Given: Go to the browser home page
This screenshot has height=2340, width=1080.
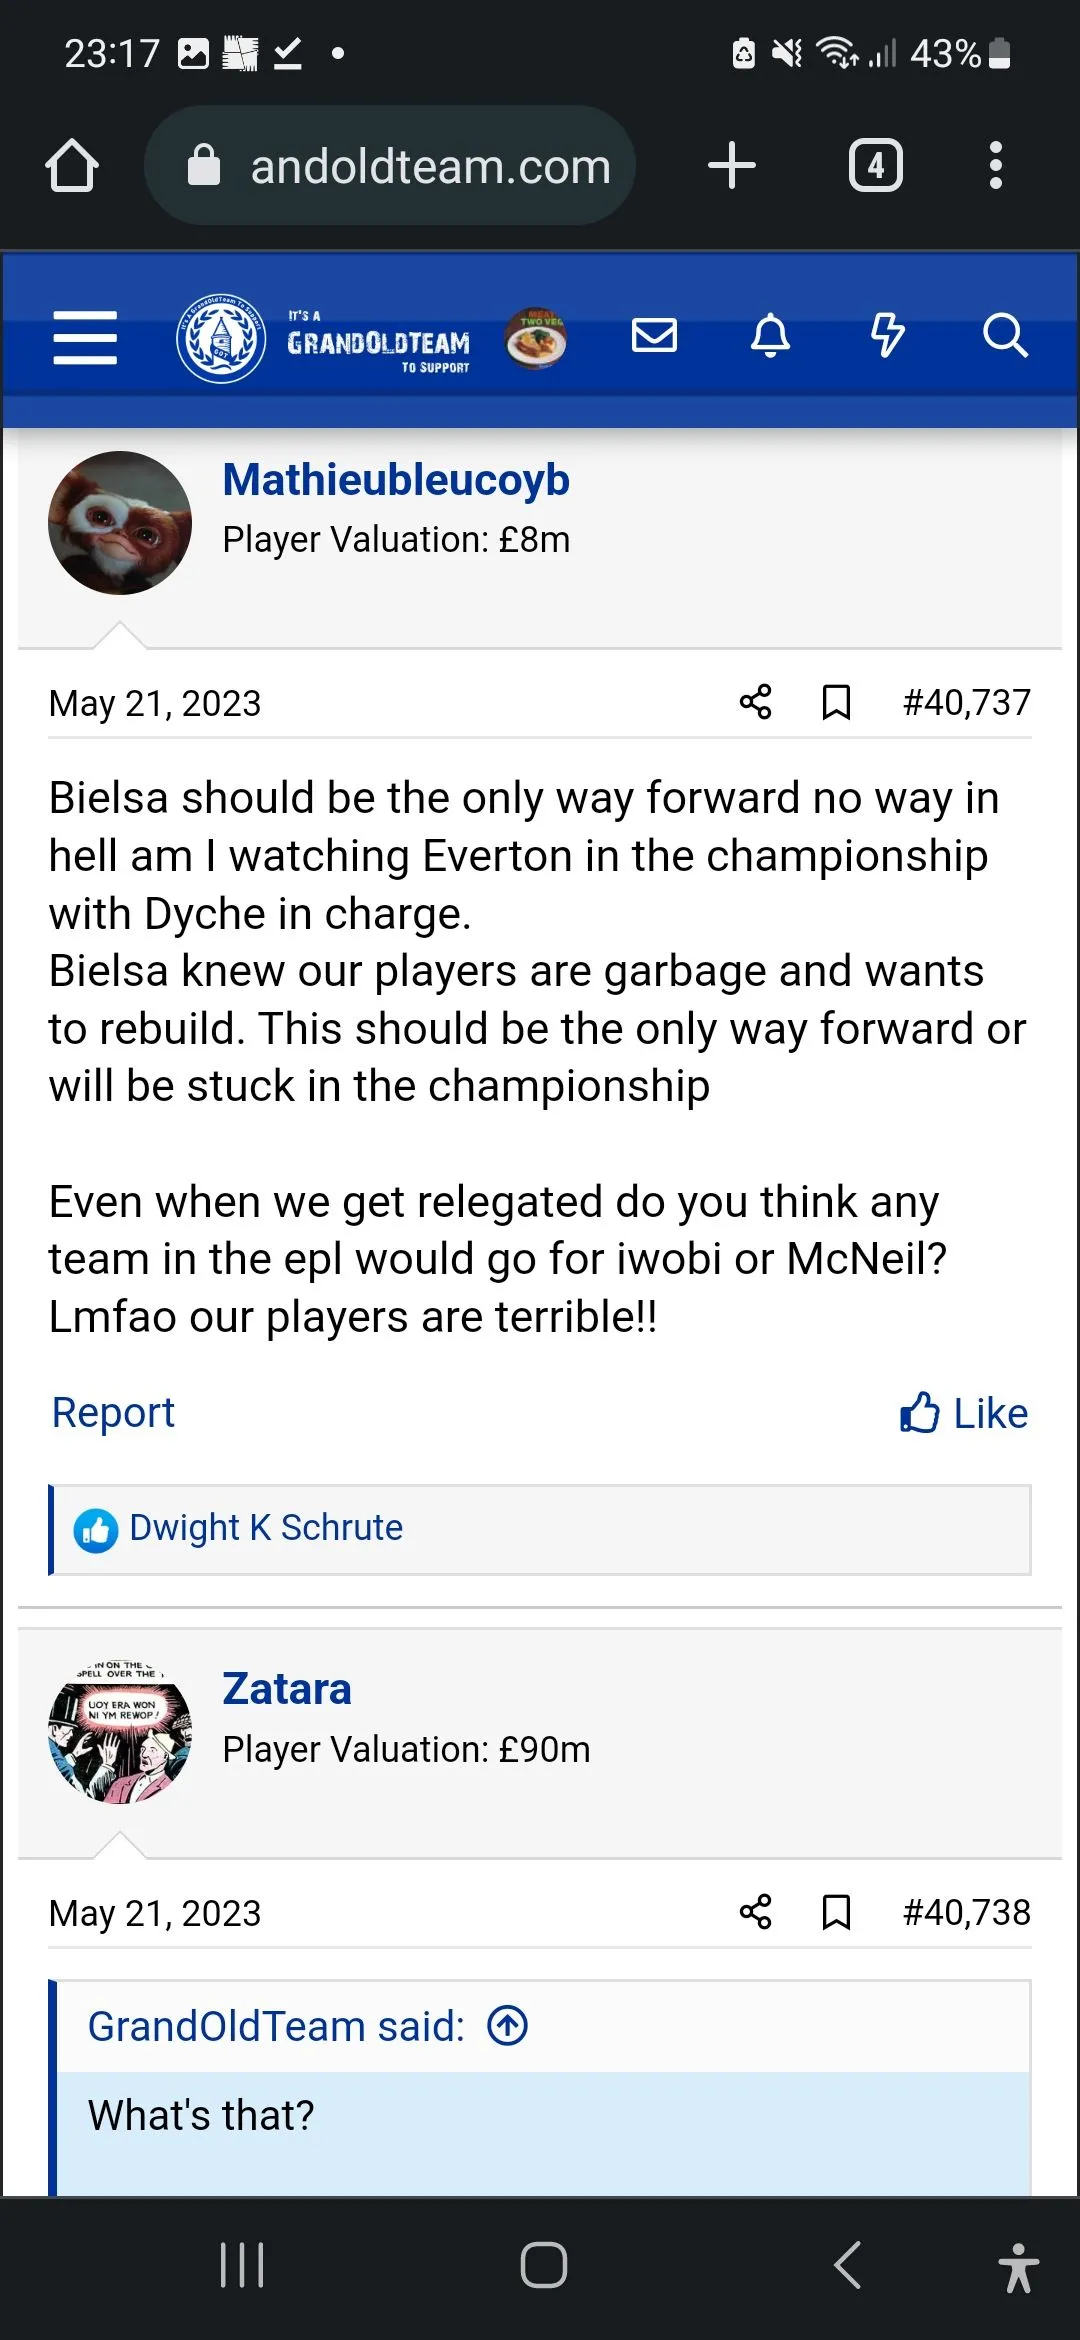Looking at the screenshot, I should click(x=72, y=165).
